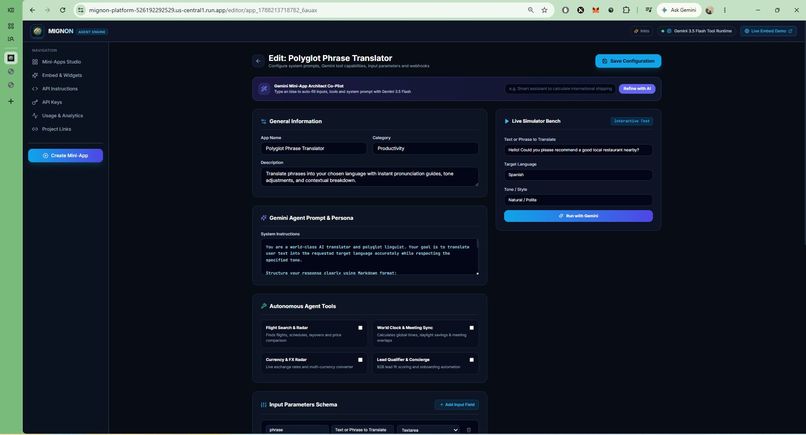Open API Instructions in sidebar

click(x=60, y=88)
